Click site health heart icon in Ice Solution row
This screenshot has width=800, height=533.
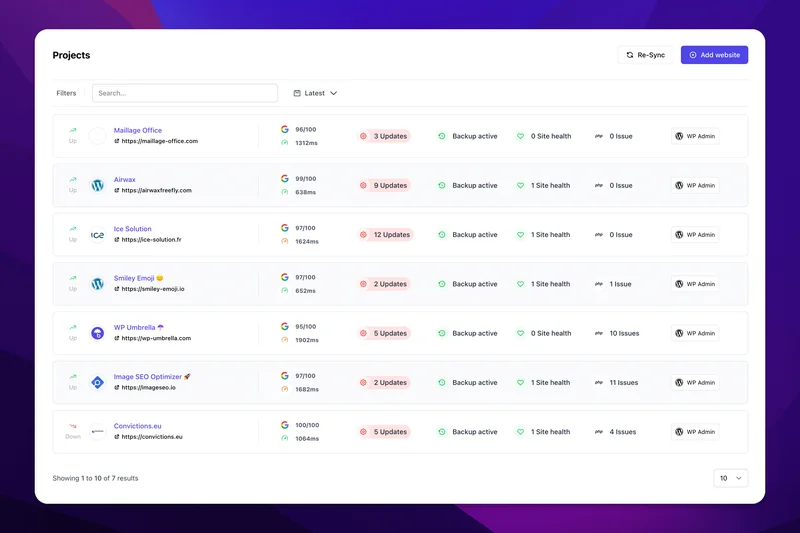point(520,235)
